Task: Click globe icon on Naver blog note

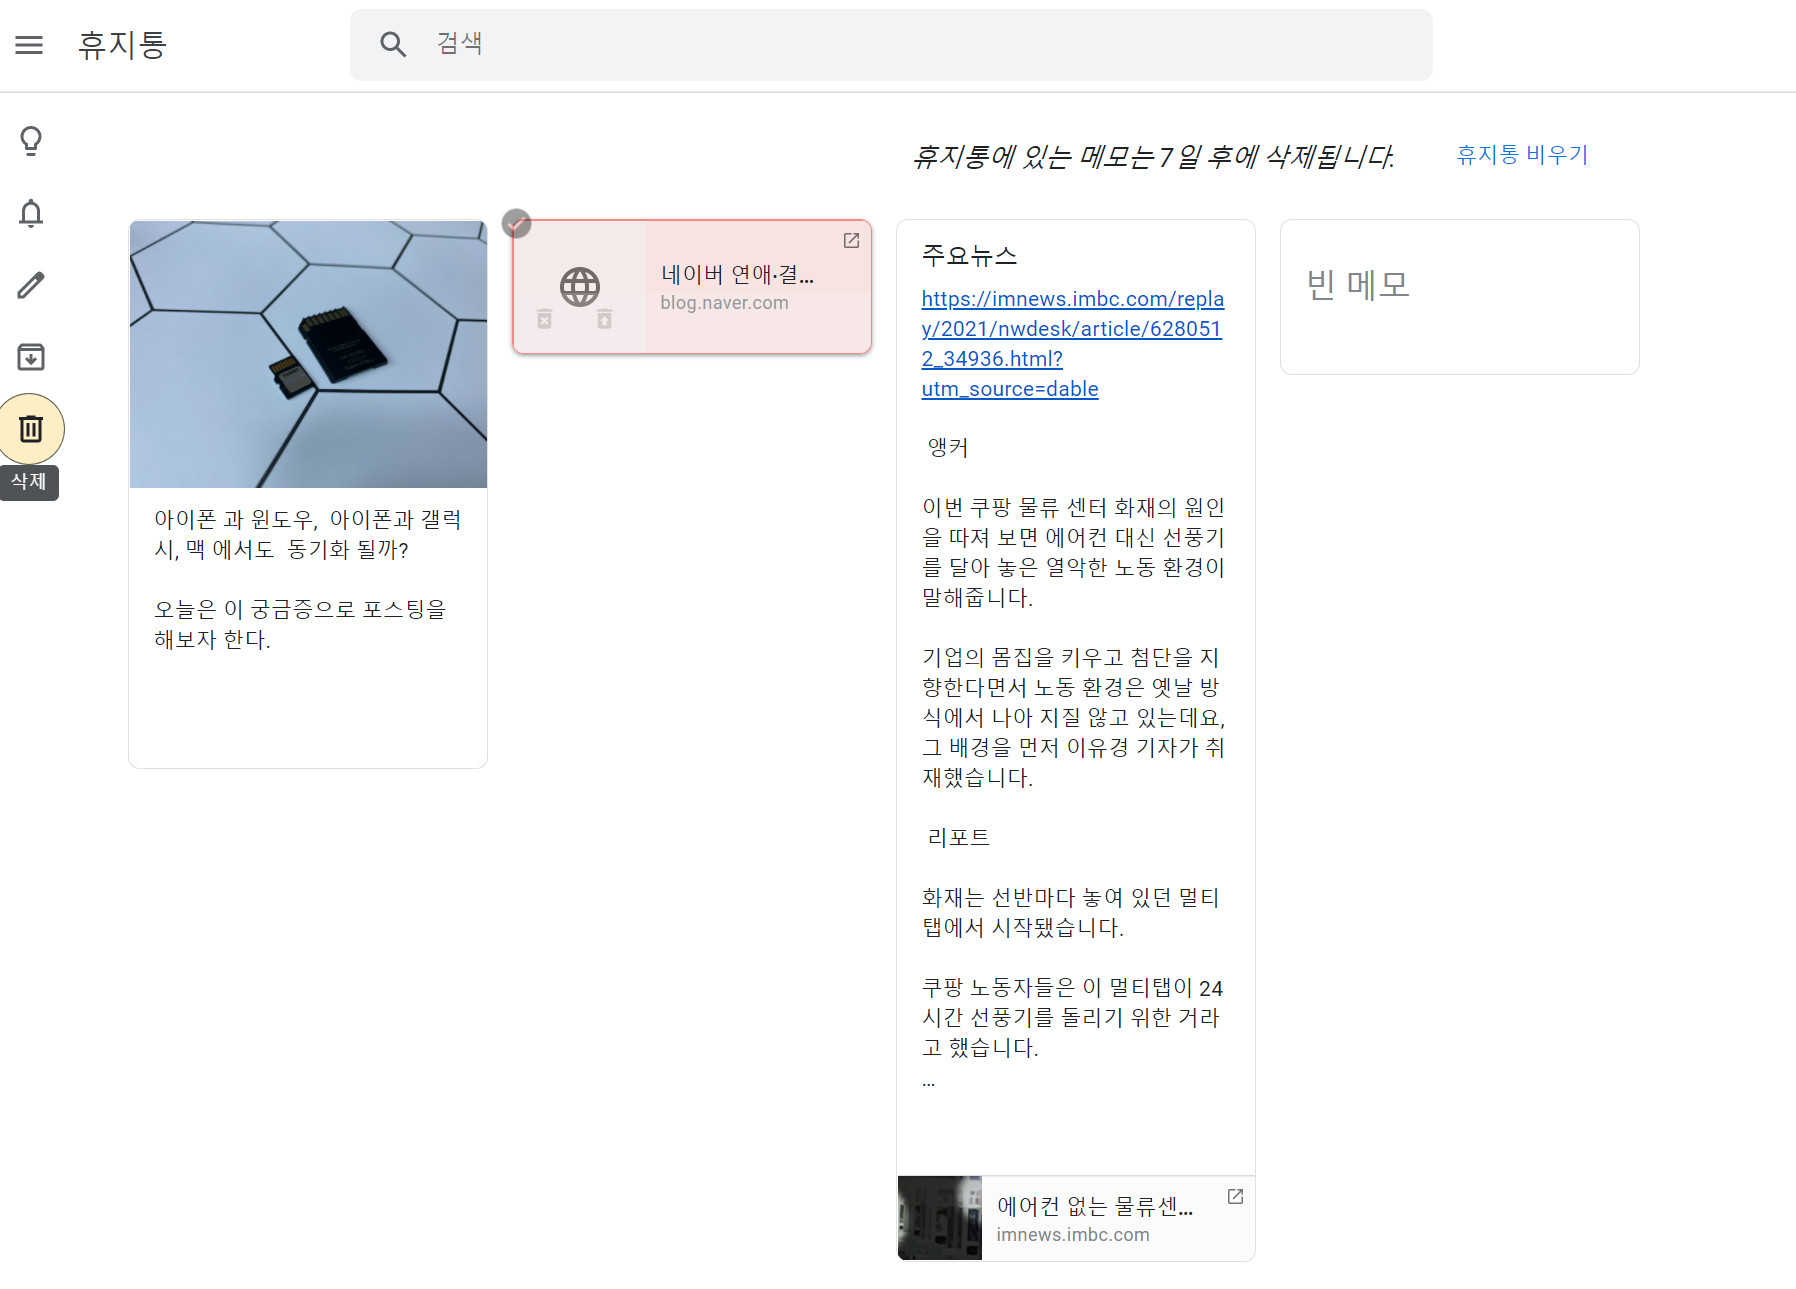Action: point(580,287)
